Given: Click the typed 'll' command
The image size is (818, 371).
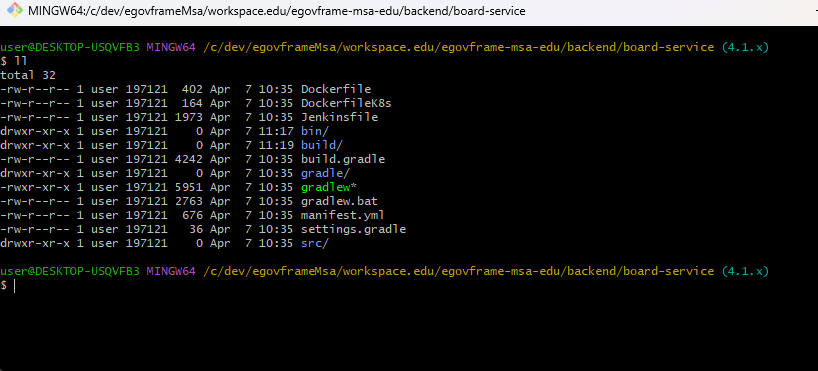Looking at the screenshot, I should point(20,61).
